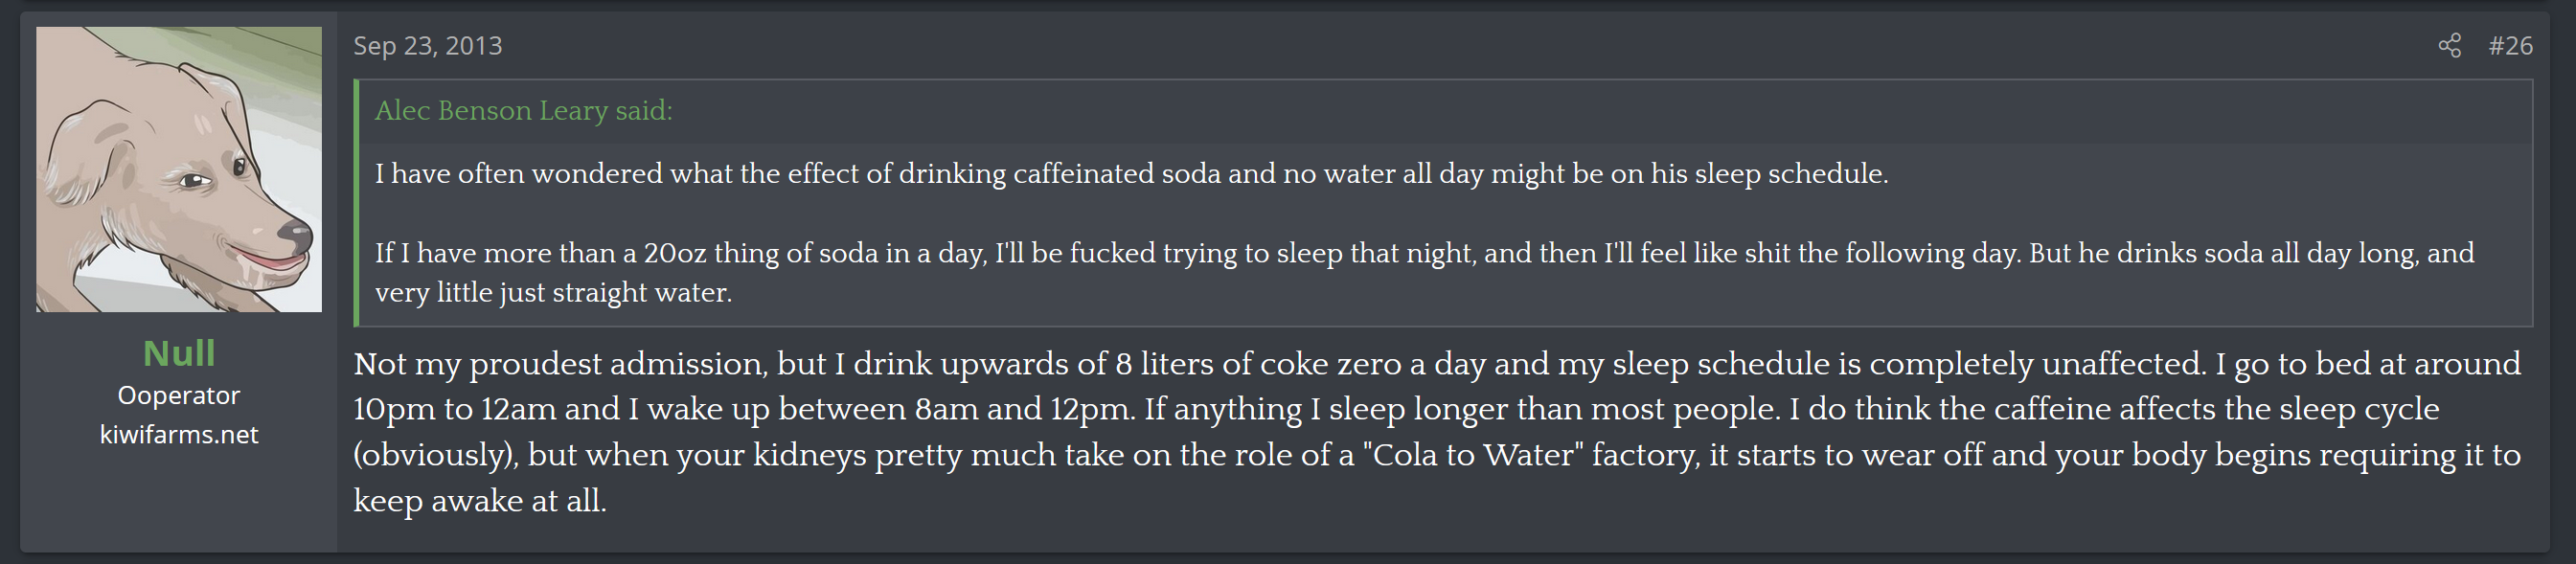The height and width of the screenshot is (564, 2576).
Task: Click "very little just straight water." in quote
Action: coord(553,292)
